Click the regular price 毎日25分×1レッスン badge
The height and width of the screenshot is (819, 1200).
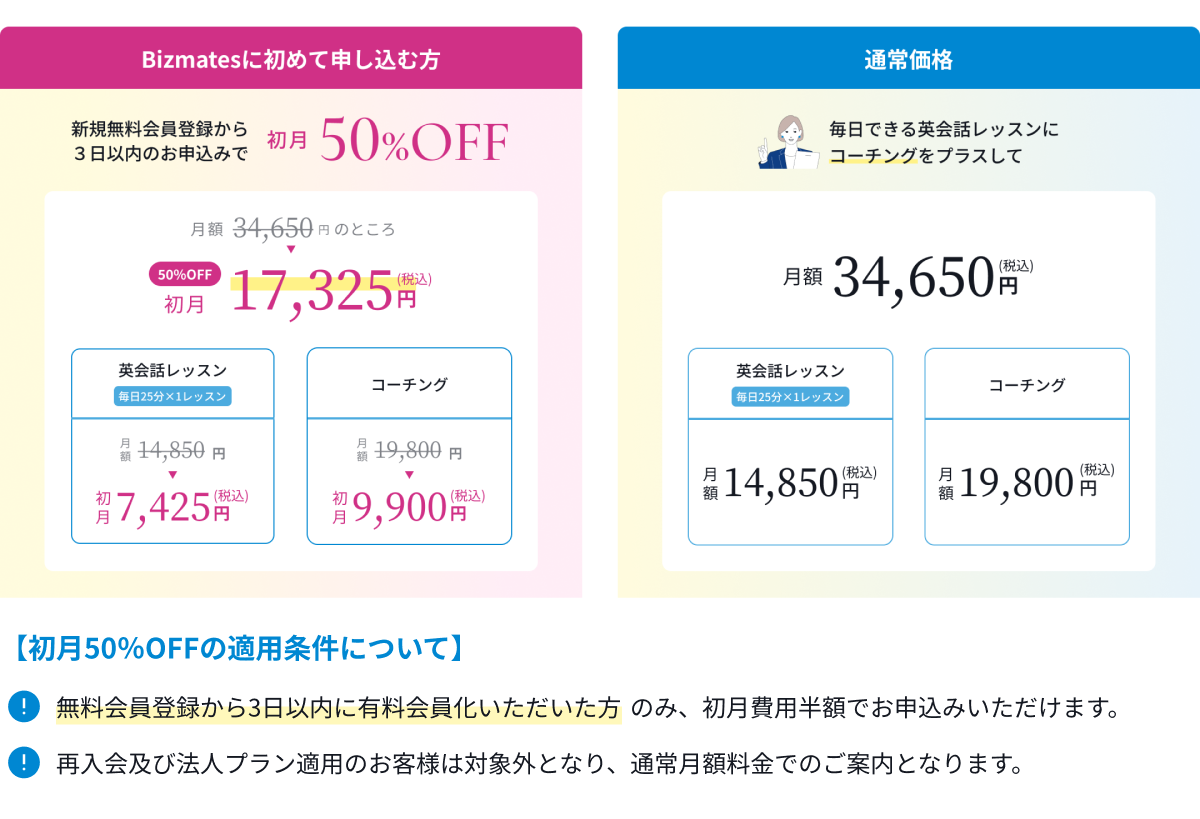pos(790,396)
